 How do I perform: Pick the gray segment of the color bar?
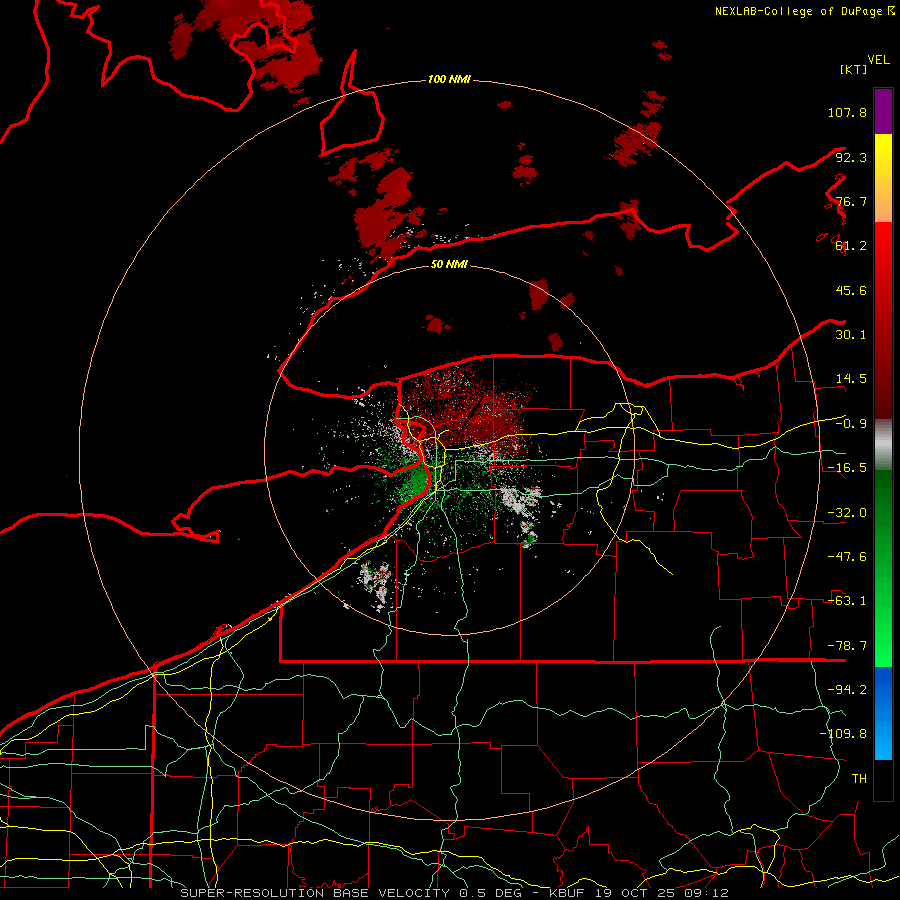coord(883,444)
